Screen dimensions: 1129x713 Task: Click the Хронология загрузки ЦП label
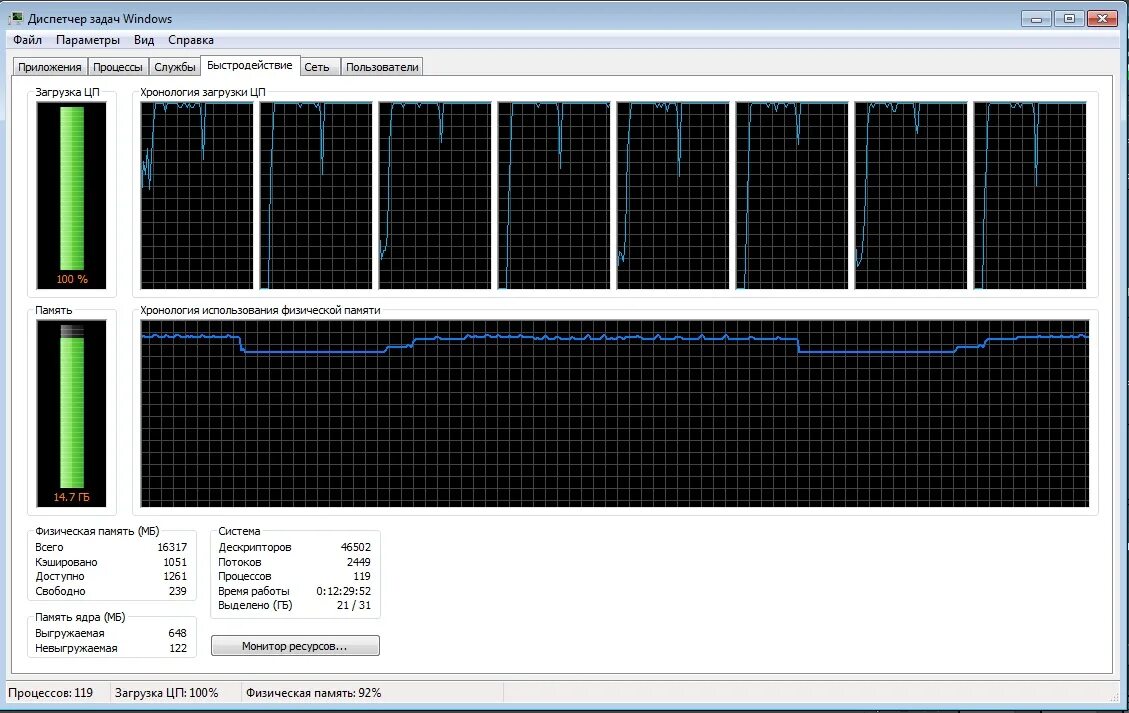[203, 92]
